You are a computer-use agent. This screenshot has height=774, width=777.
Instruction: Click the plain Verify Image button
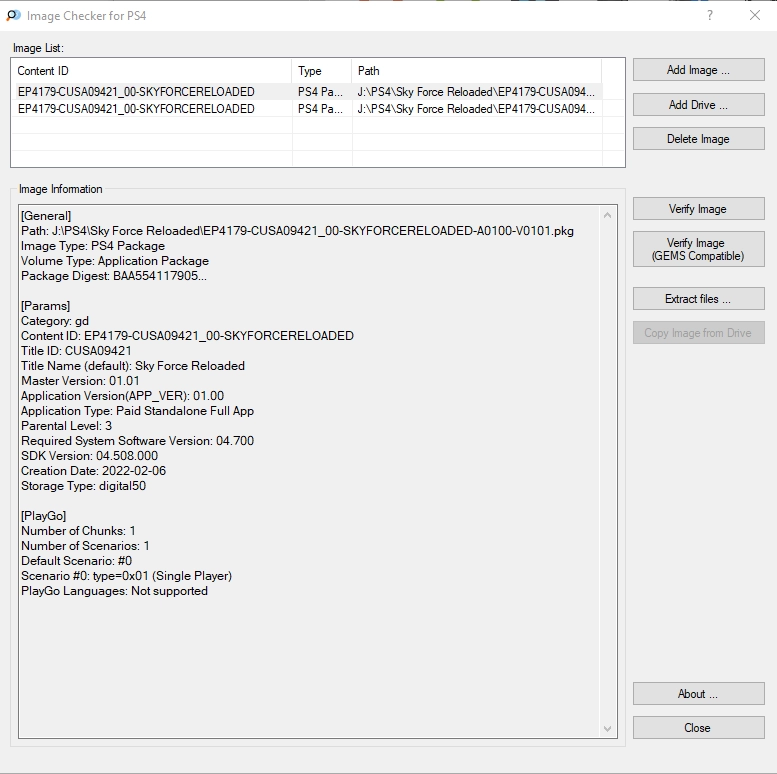point(698,209)
